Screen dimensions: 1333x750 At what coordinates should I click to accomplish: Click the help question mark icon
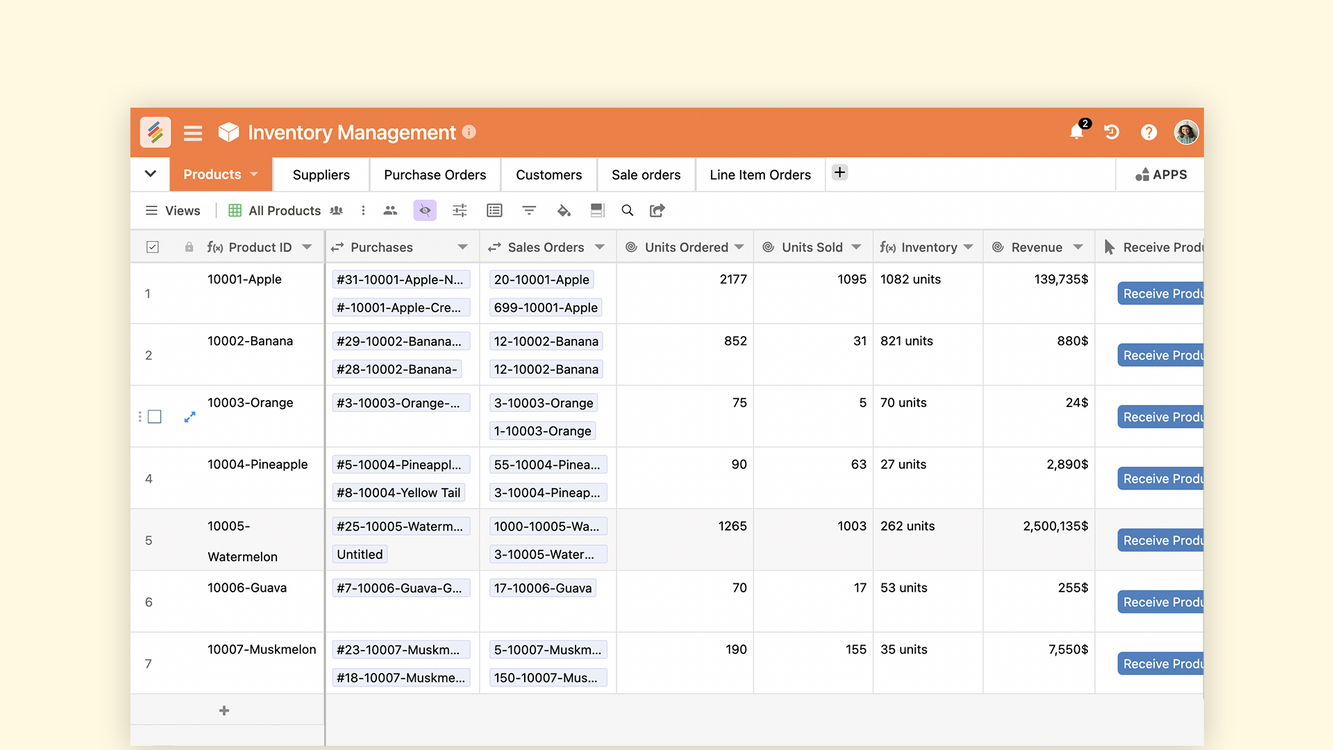[x=1148, y=132]
